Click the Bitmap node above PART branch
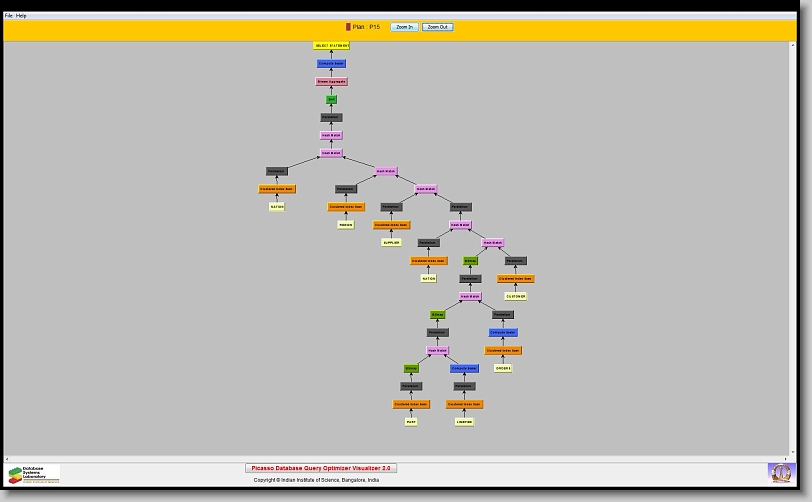This screenshot has height=502, width=812. tap(411, 368)
